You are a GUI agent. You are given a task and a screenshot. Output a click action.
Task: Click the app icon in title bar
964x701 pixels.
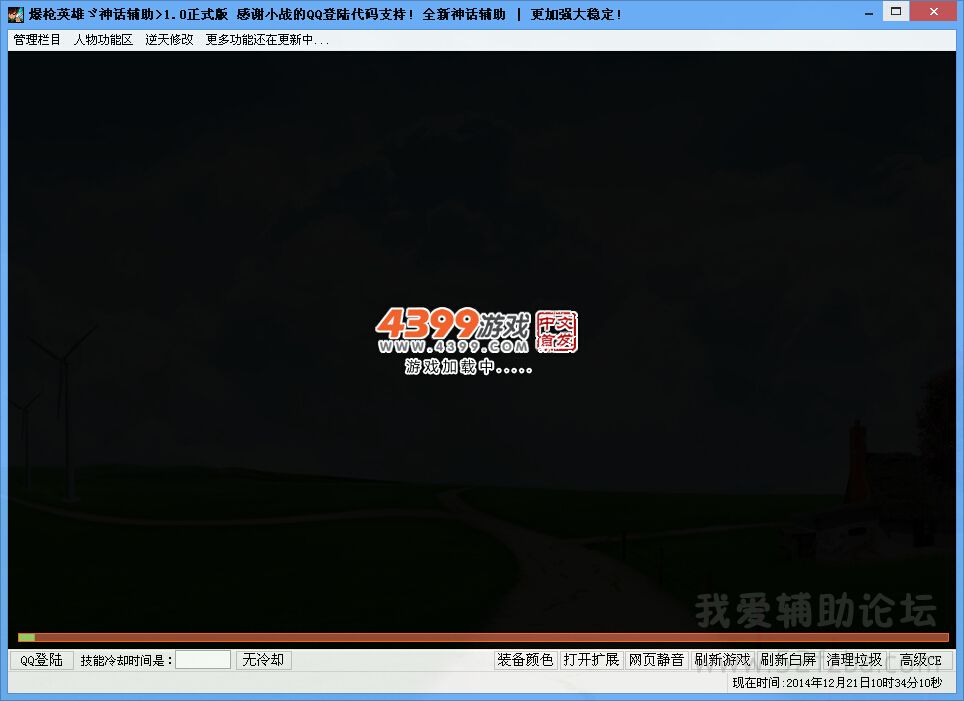16,14
